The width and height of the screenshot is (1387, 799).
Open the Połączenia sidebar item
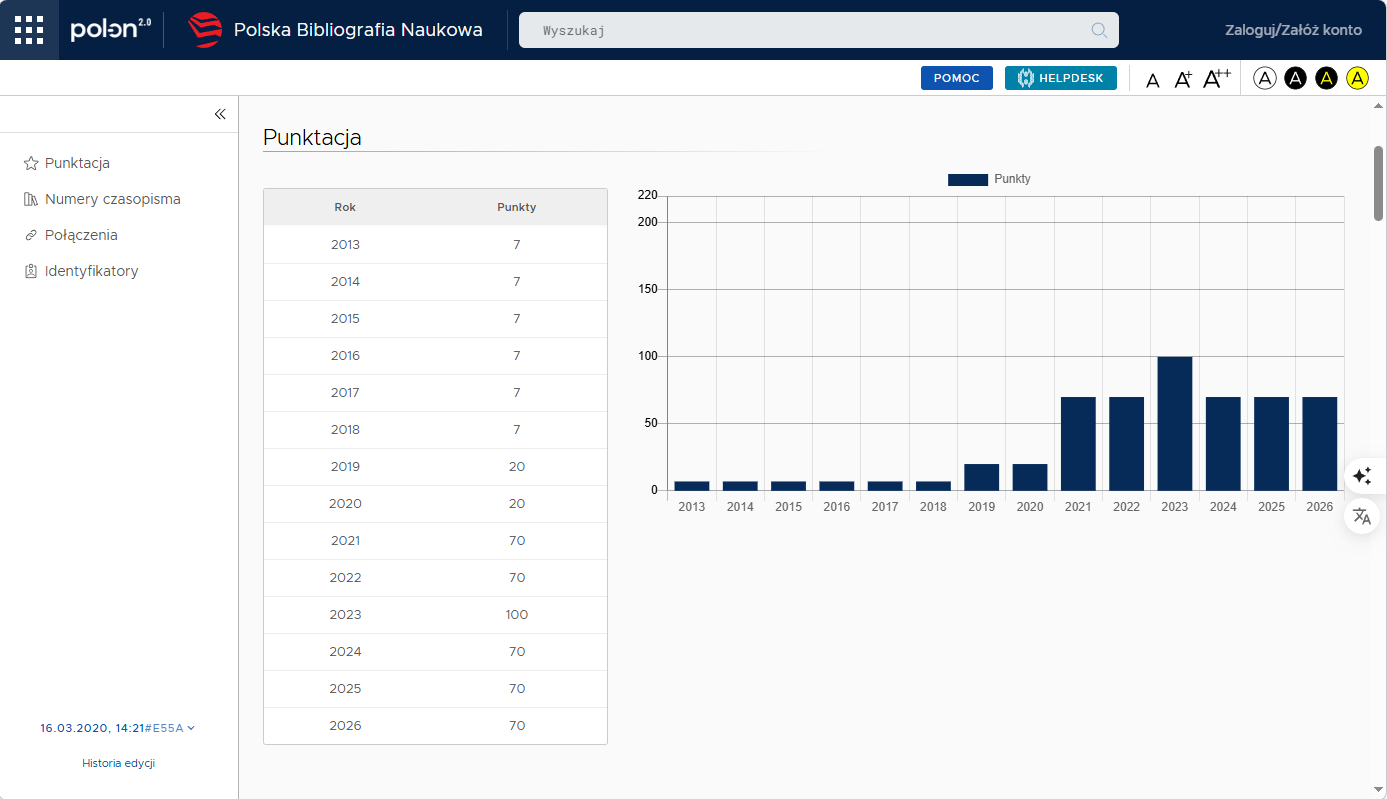click(81, 235)
